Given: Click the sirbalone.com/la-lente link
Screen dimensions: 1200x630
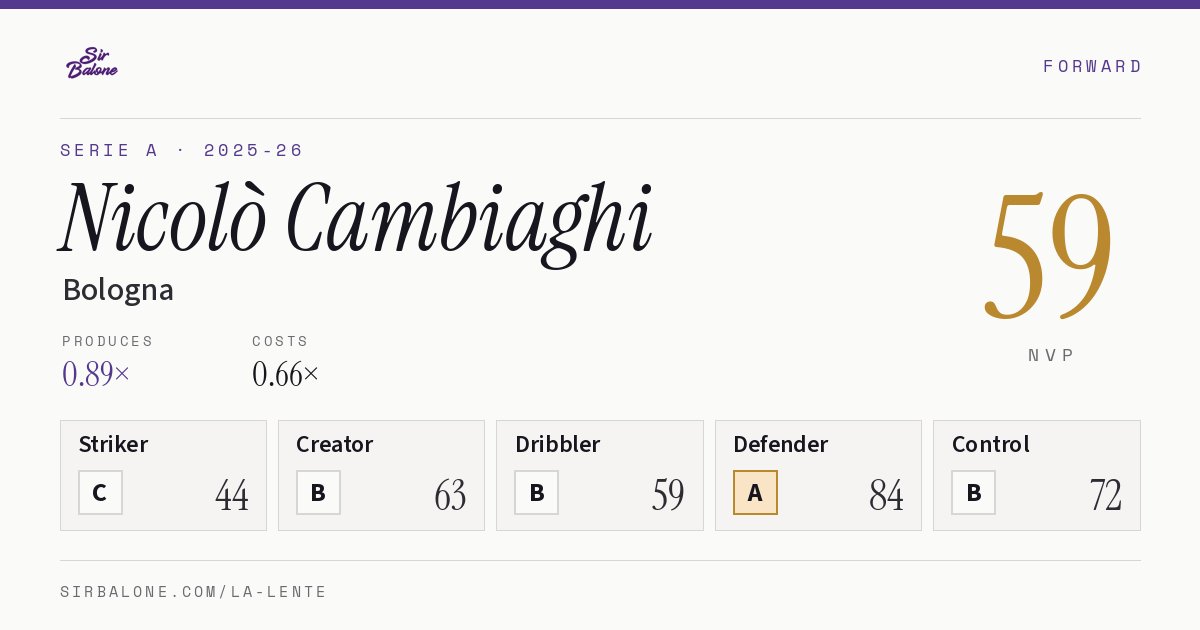Looking at the screenshot, I should 194,592.
